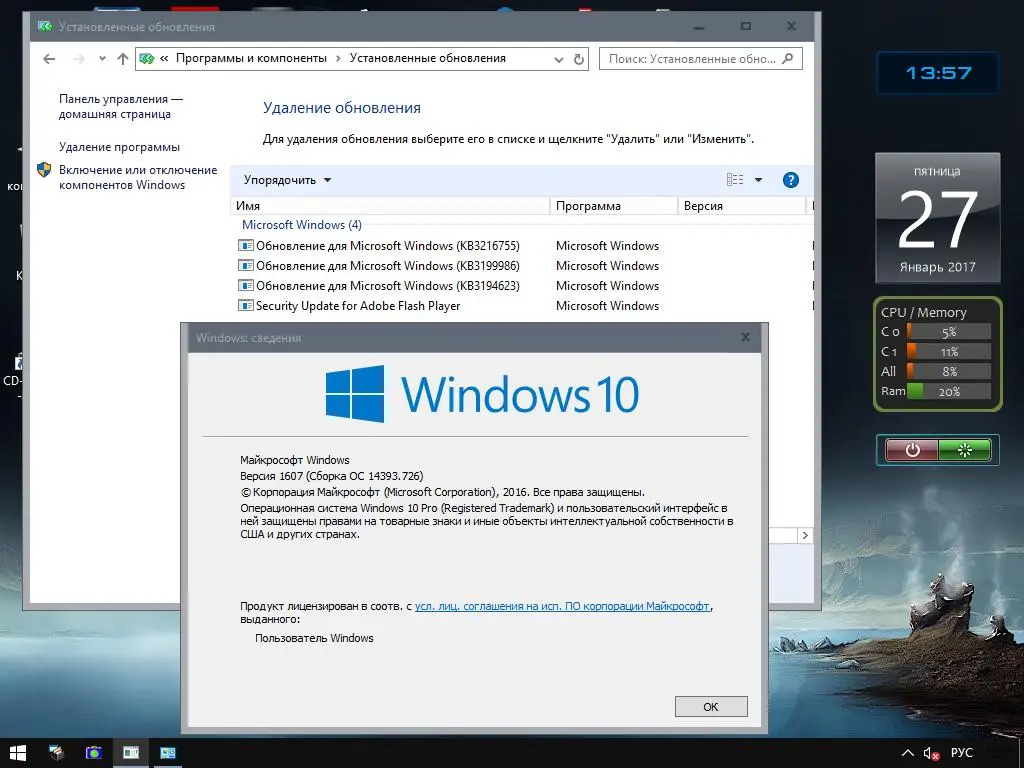Sort by the Программа column header
This screenshot has width=1024, height=768.
(614, 206)
